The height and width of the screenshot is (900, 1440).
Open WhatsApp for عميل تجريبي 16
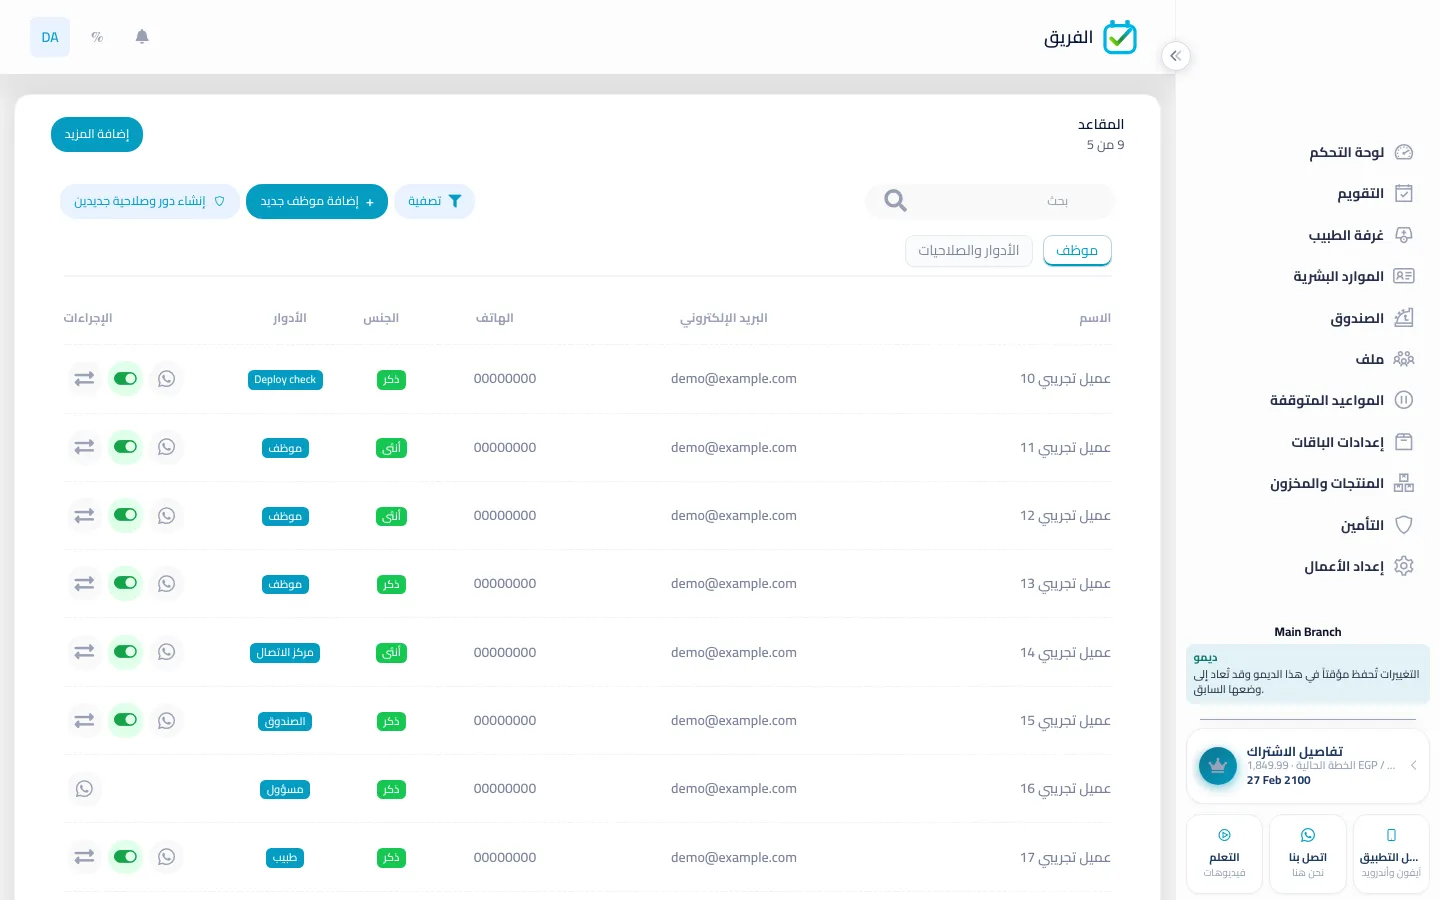(x=84, y=789)
